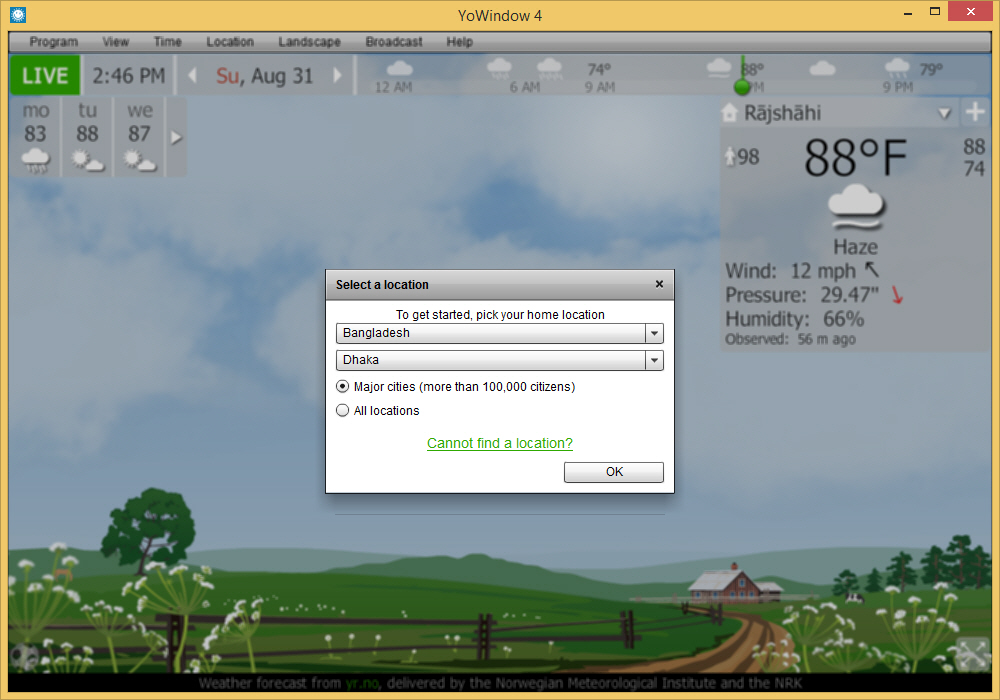Select the All locations radio button
This screenshot has width=1000, height=700.
(x=342, y=410)
